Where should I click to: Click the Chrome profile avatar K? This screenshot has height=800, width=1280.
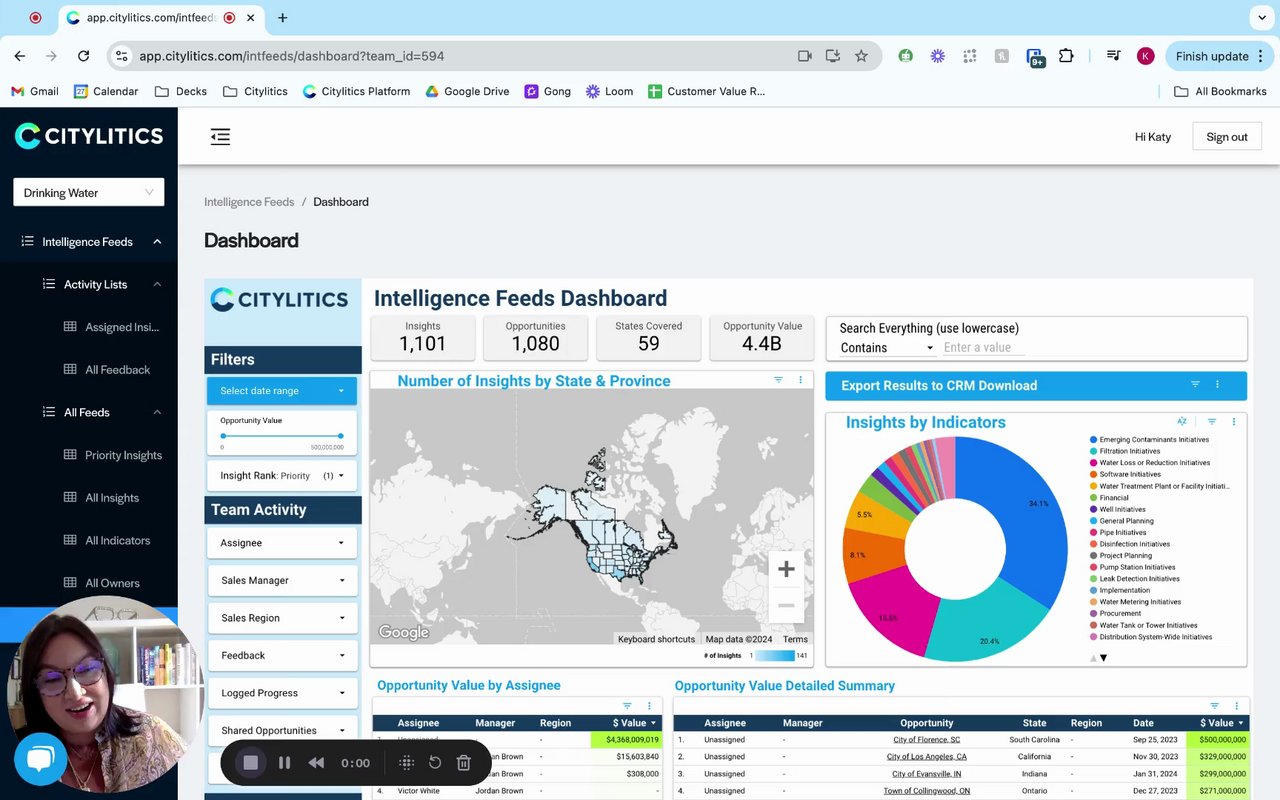pos(1146,56)
